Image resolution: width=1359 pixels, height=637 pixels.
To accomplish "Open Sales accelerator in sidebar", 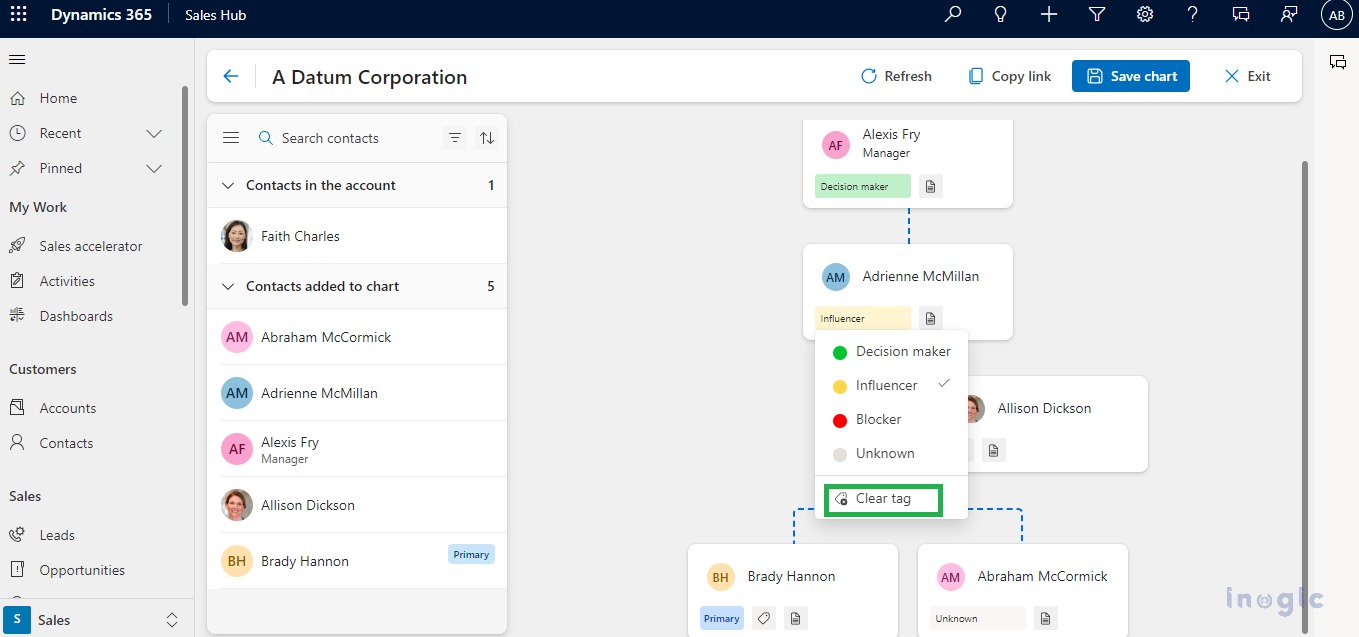I will (x=90, y=246).
